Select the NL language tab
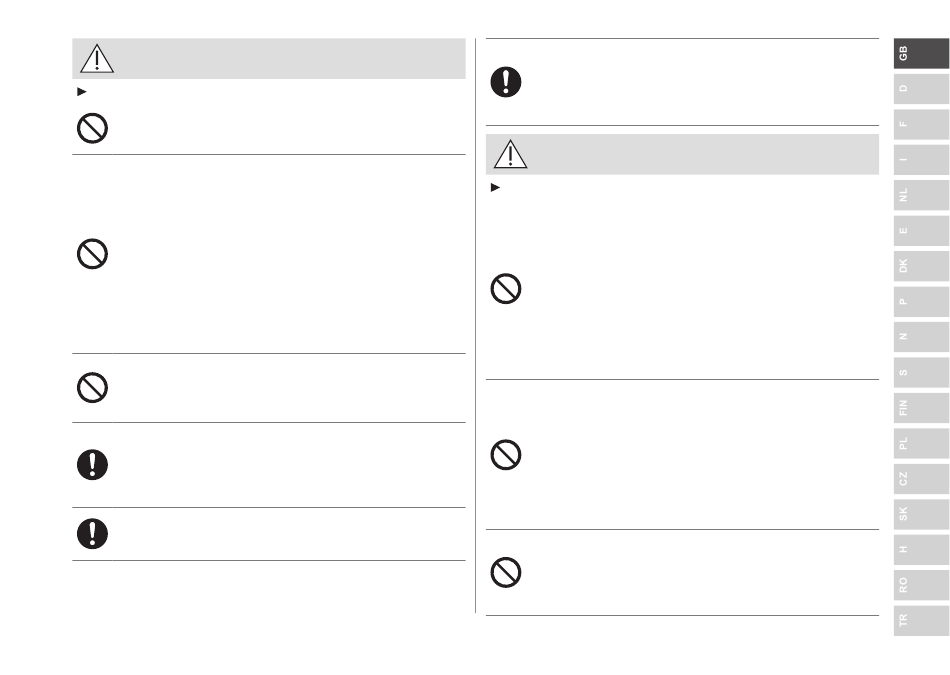950x675 pixels. 921,195
